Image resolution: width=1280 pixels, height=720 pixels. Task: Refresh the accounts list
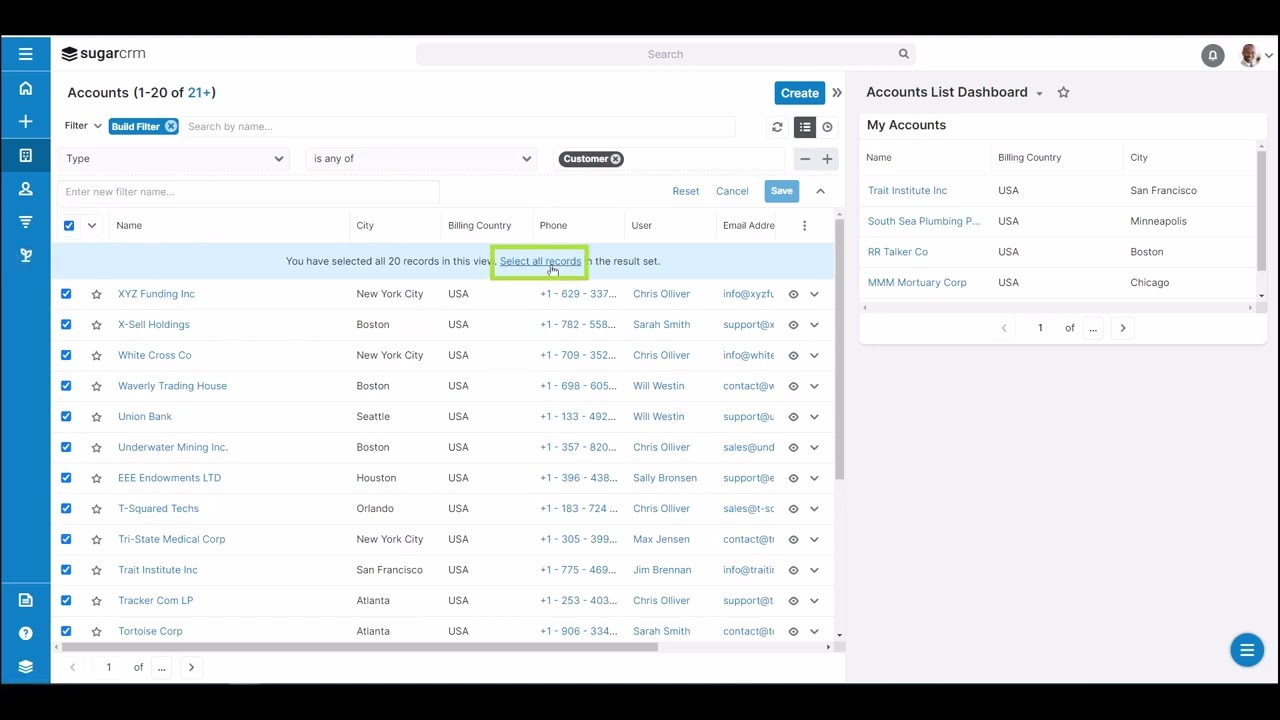[777, 127]
